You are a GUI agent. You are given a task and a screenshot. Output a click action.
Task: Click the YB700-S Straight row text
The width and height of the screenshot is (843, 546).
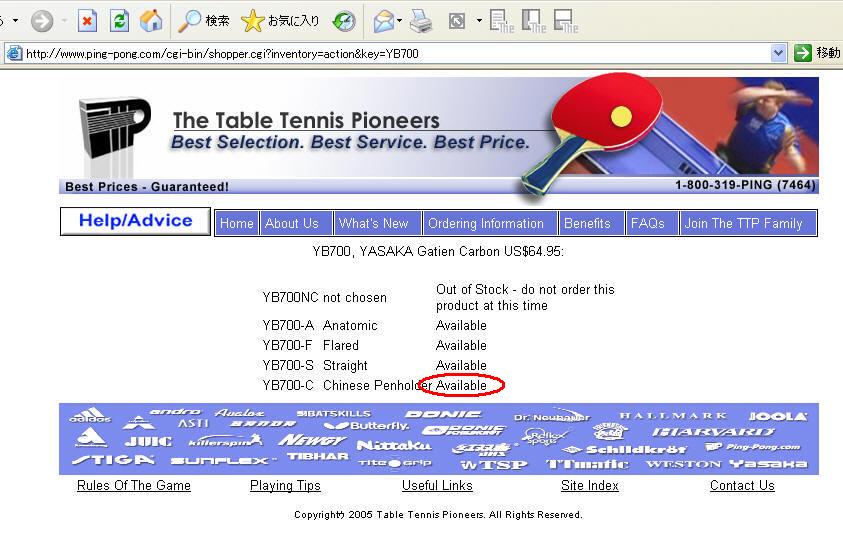click(315, 365)
